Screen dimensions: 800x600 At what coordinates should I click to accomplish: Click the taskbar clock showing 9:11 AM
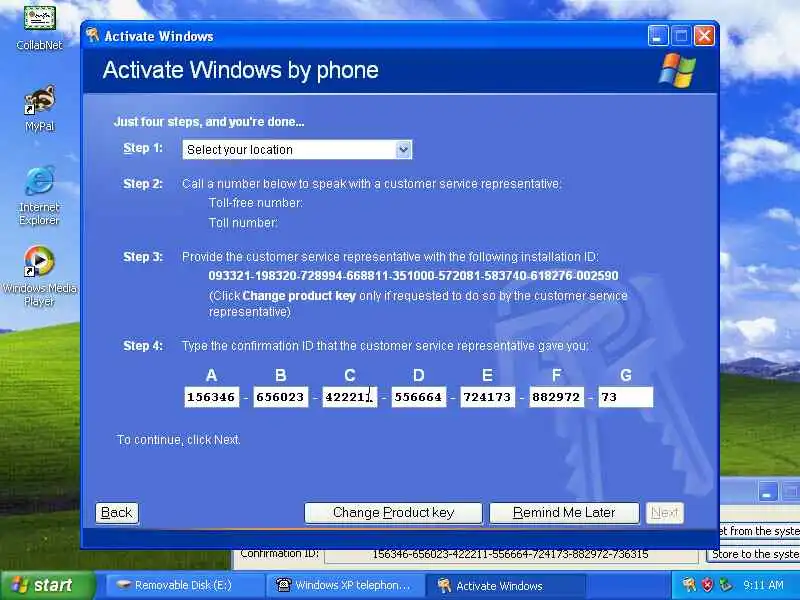click(763, 585)
